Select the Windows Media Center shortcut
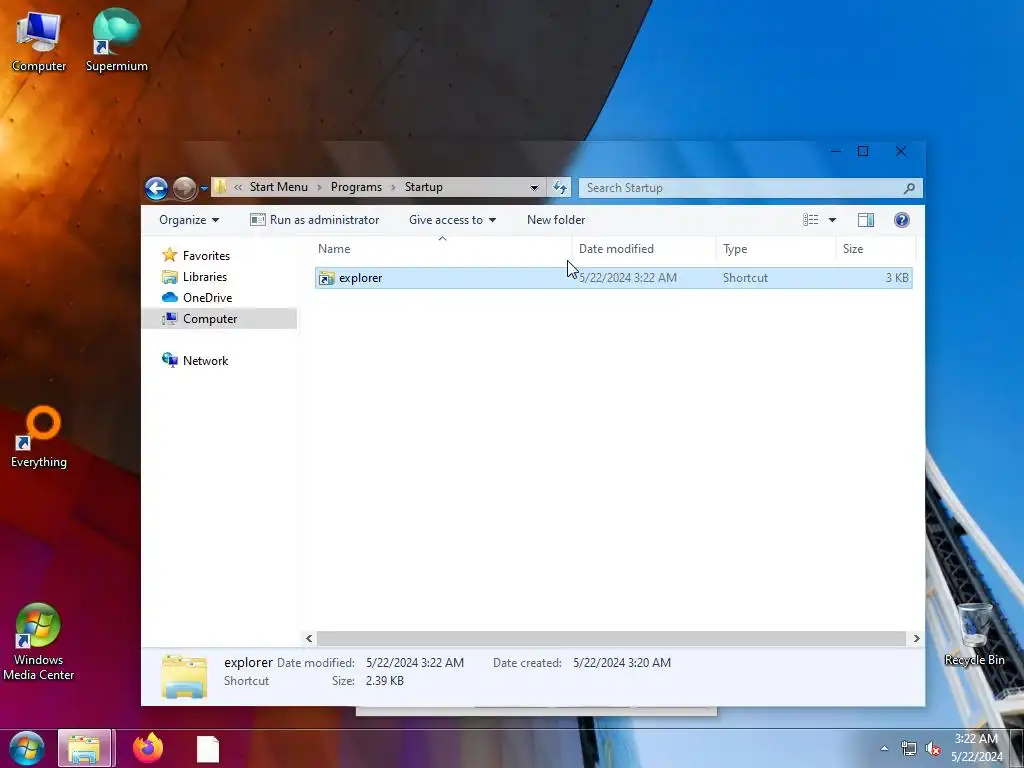The image size is (1024, 768). tap(39, 643)
